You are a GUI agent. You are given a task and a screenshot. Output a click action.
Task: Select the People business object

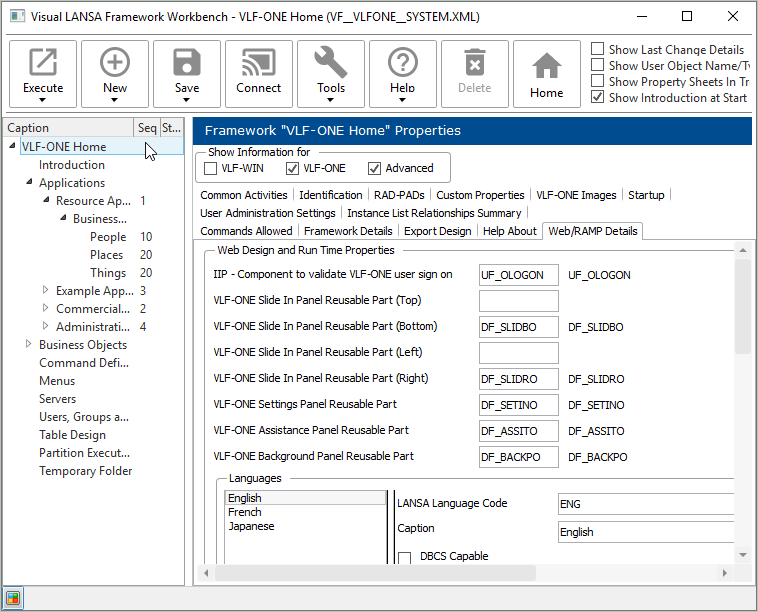108,237
